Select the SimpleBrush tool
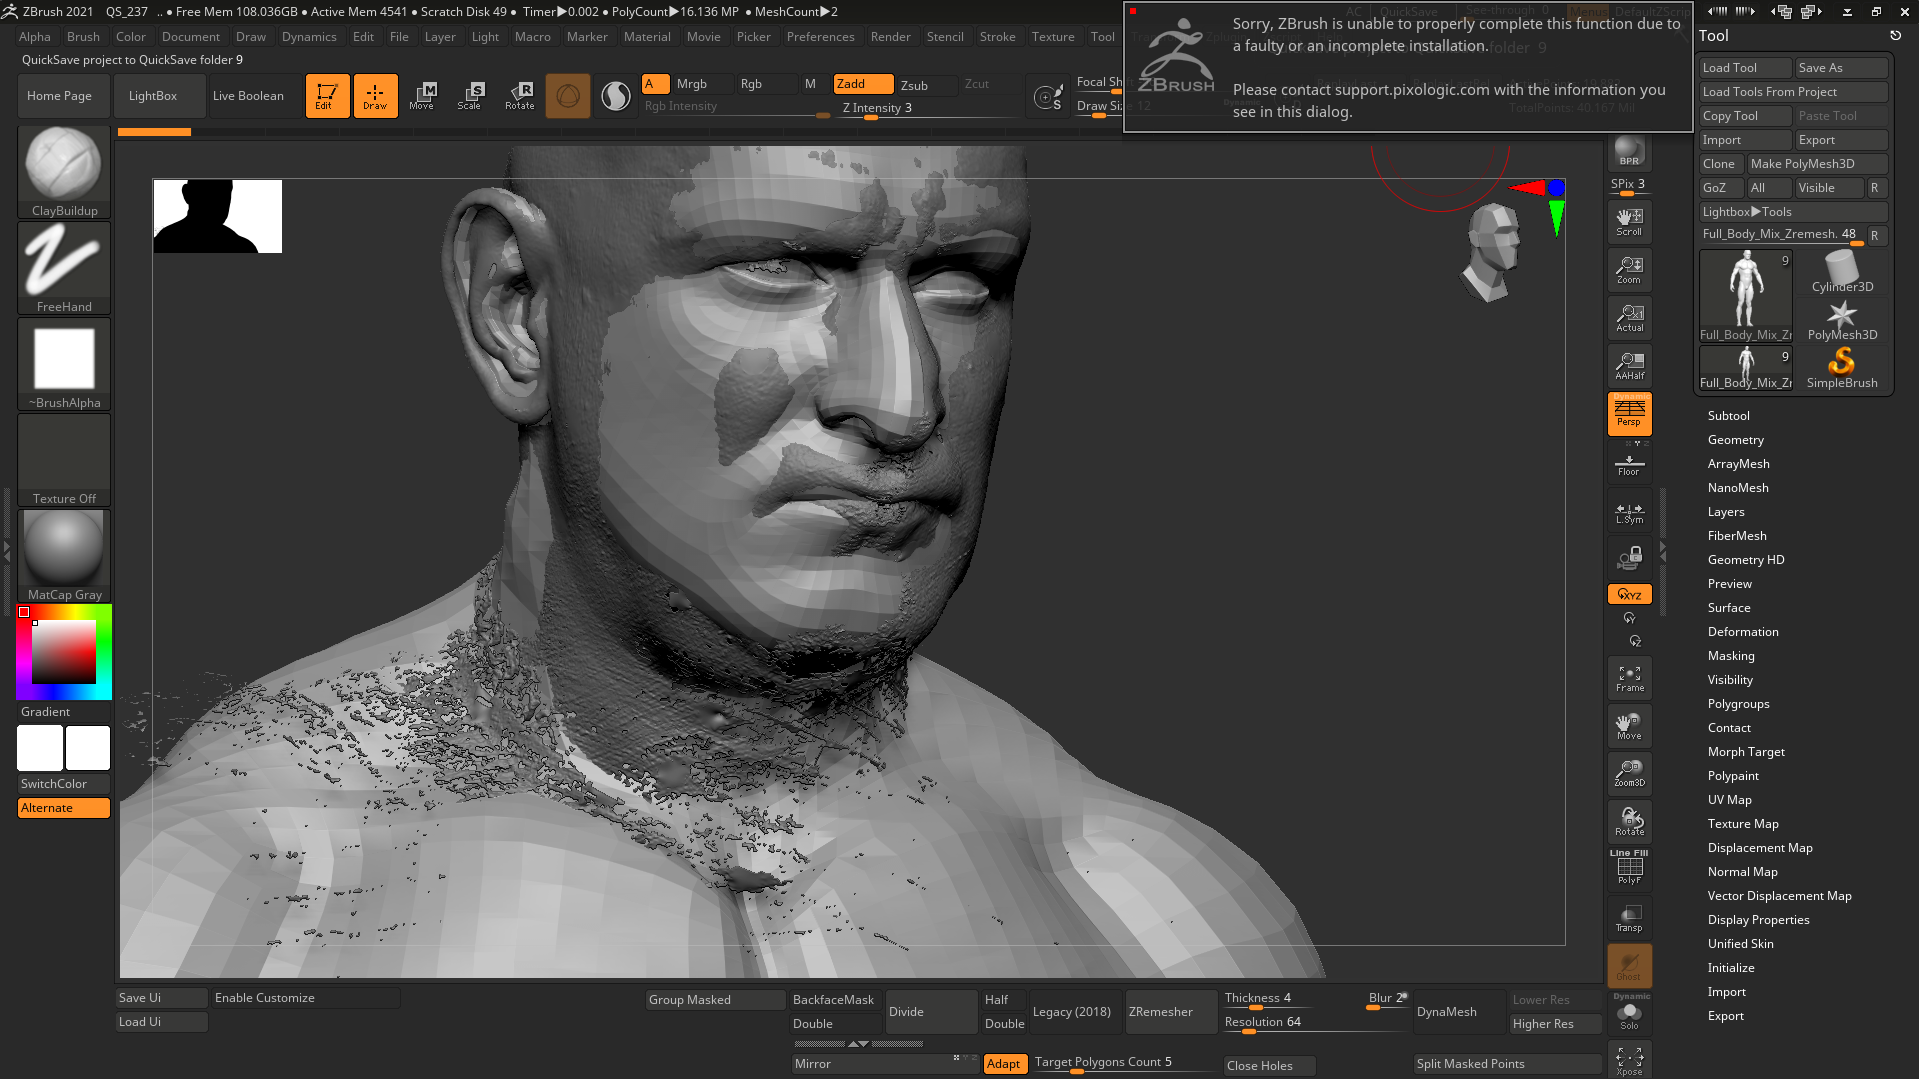The height and width of the screenshot is (1079, 1919). (1842, 368)
